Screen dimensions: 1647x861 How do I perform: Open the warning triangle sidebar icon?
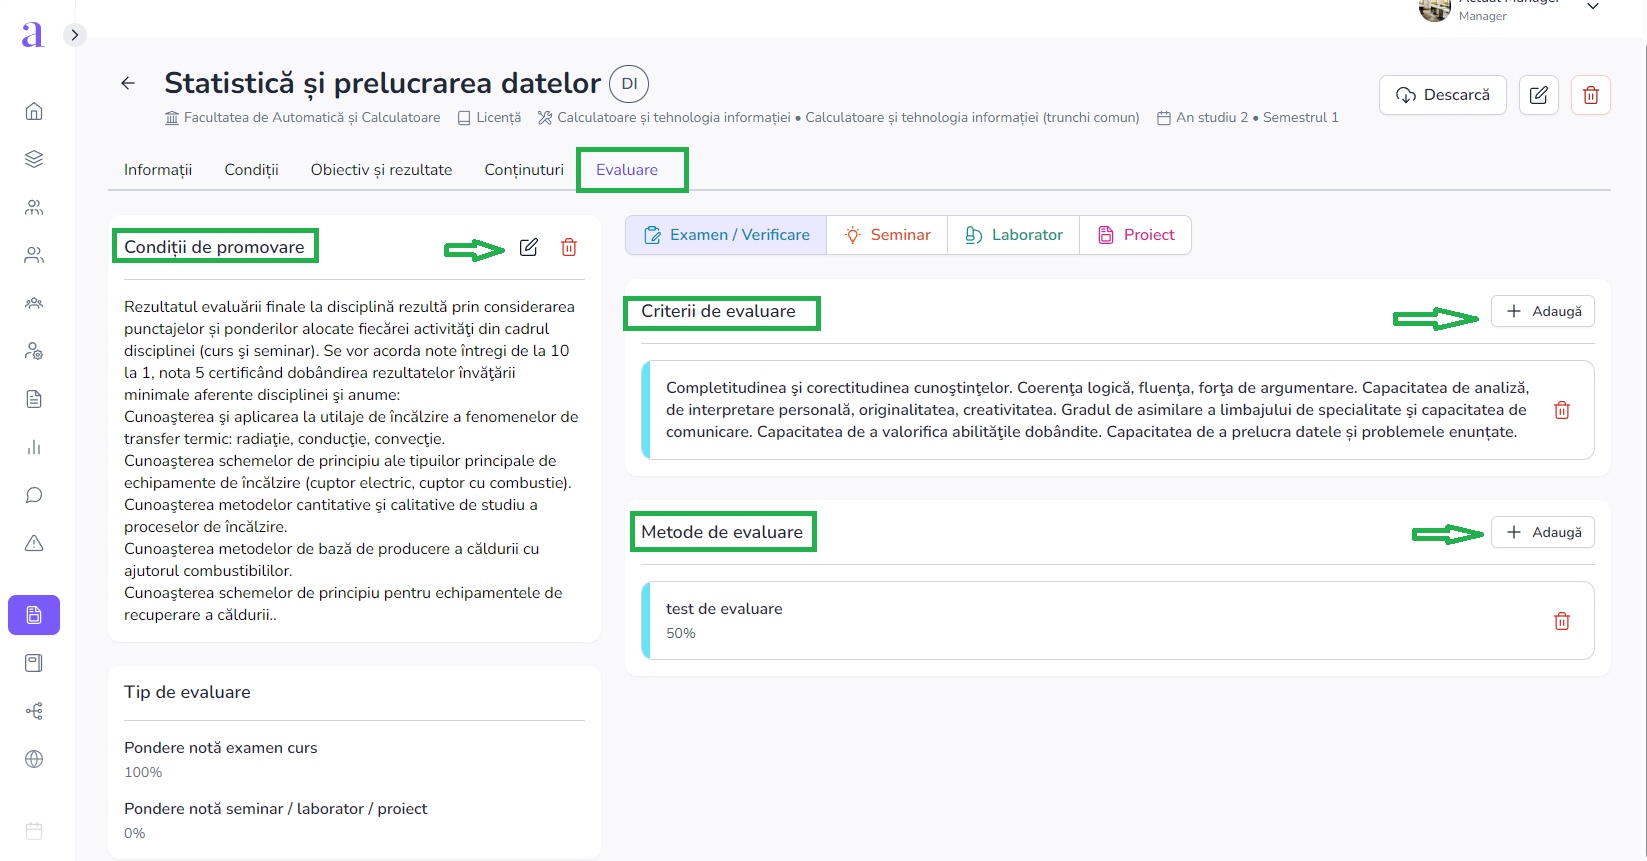tap(34, 543)
